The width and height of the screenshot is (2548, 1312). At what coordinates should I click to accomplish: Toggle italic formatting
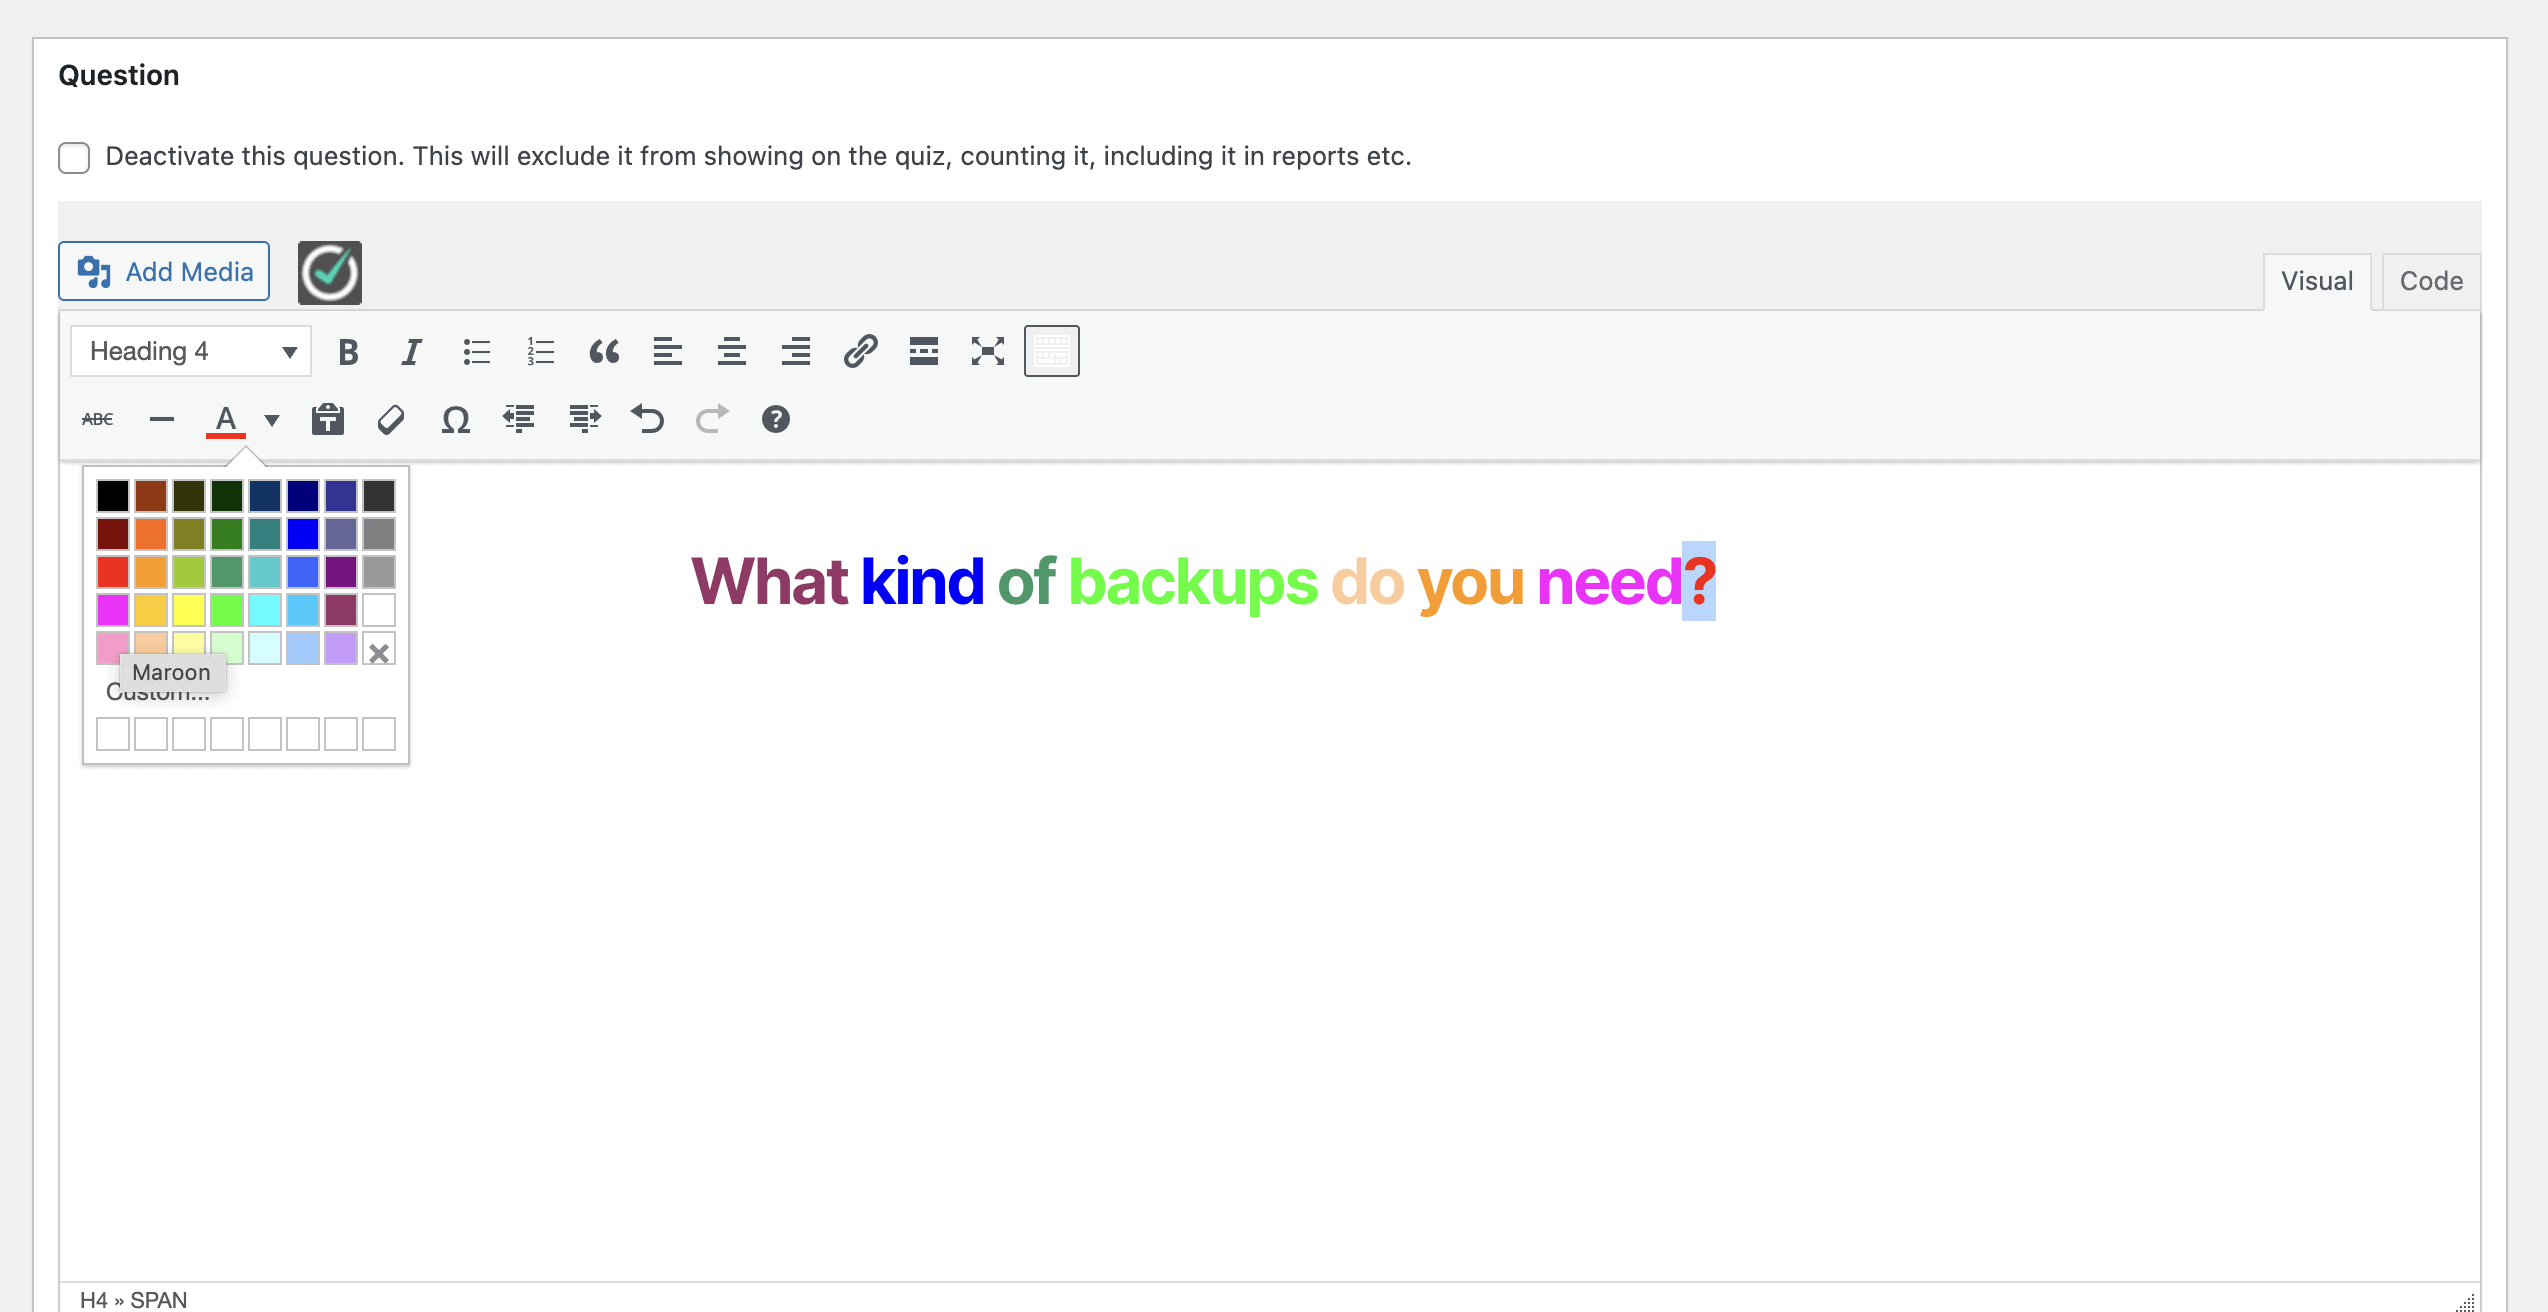(x=412, y=352)
